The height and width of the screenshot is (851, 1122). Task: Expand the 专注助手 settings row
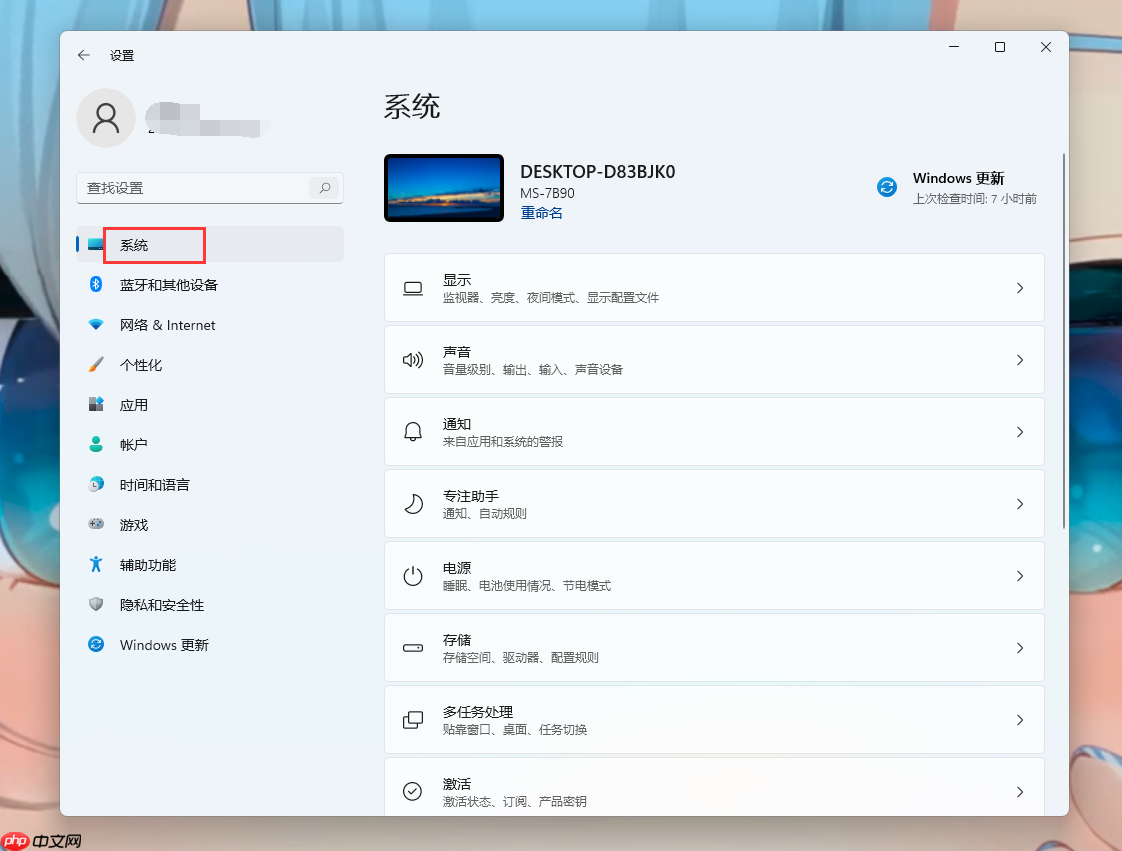tap(714, 504)
